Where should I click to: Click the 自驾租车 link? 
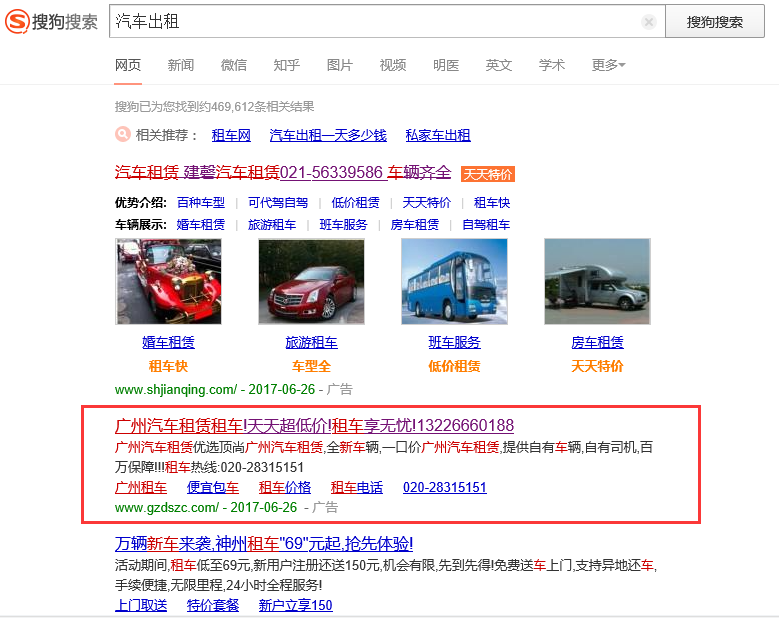point(486,225)
